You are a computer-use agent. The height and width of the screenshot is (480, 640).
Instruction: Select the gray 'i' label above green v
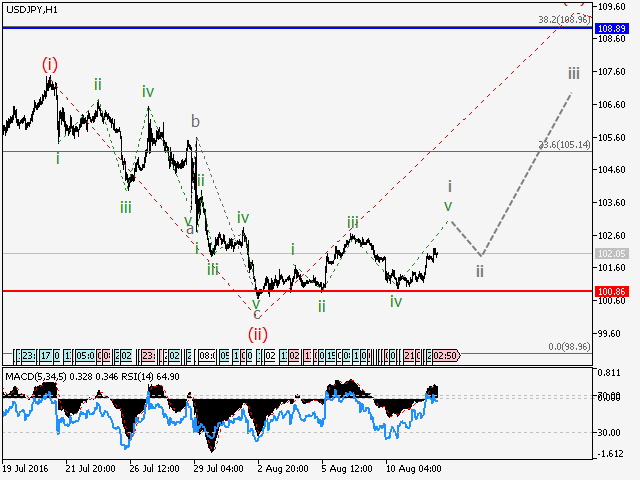coord(450,187)
